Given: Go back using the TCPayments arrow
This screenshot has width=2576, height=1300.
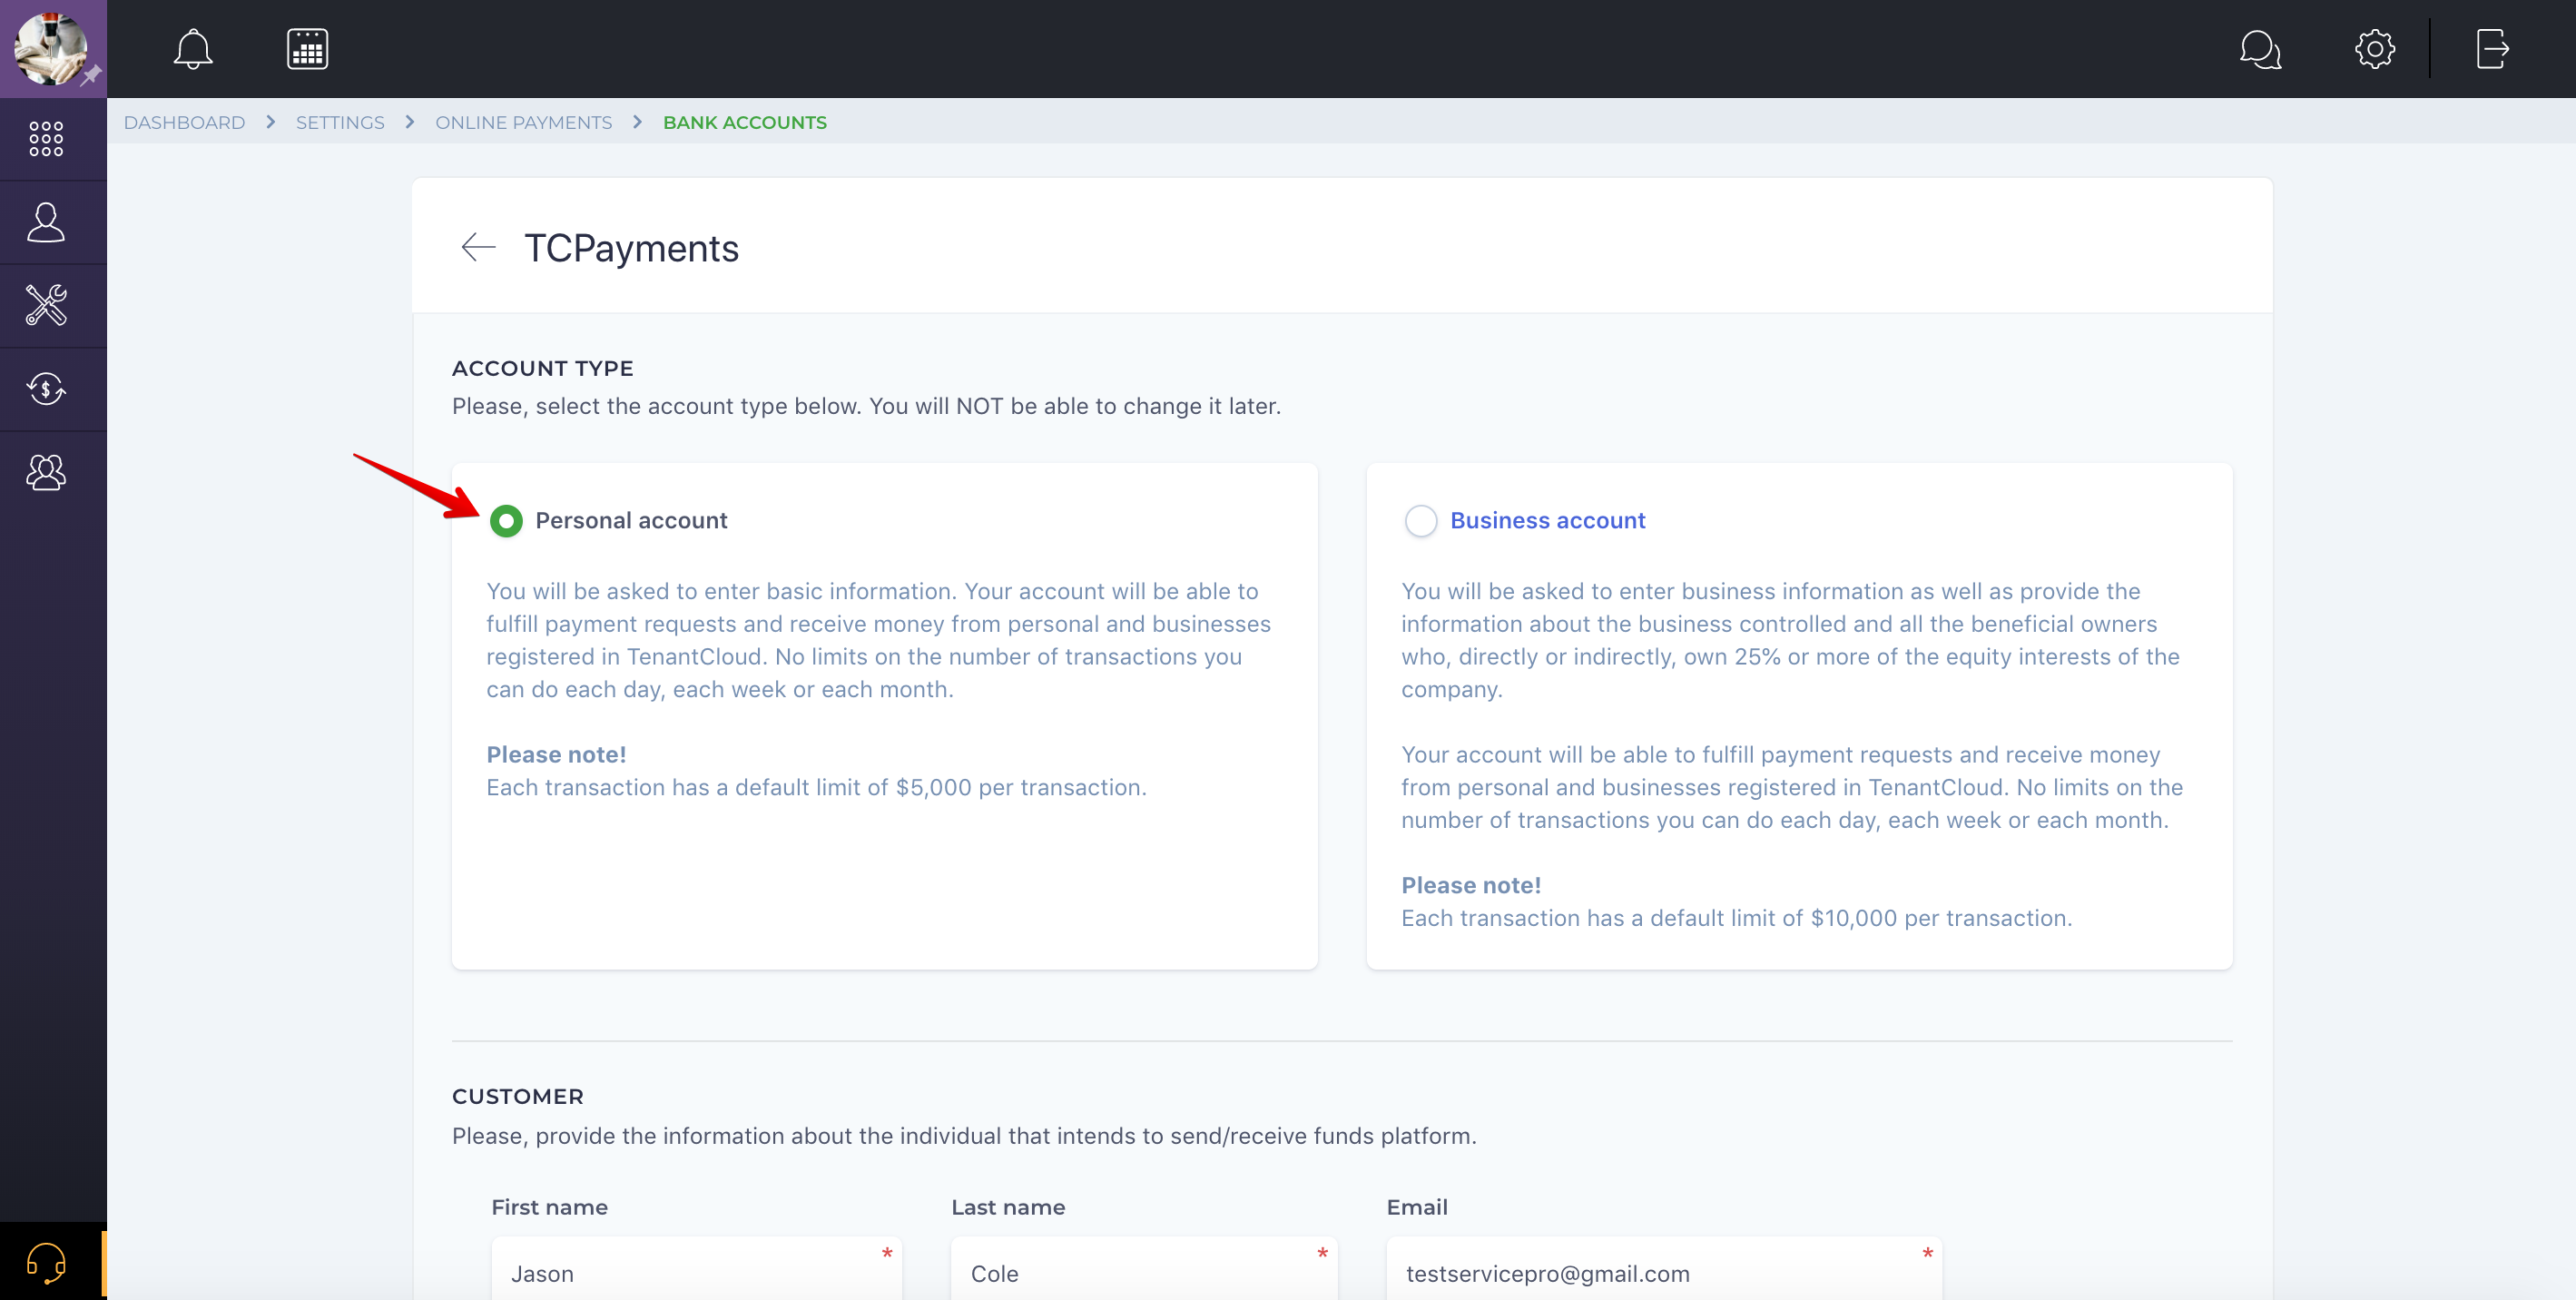Looking at the screenshot, I should 479,247.
